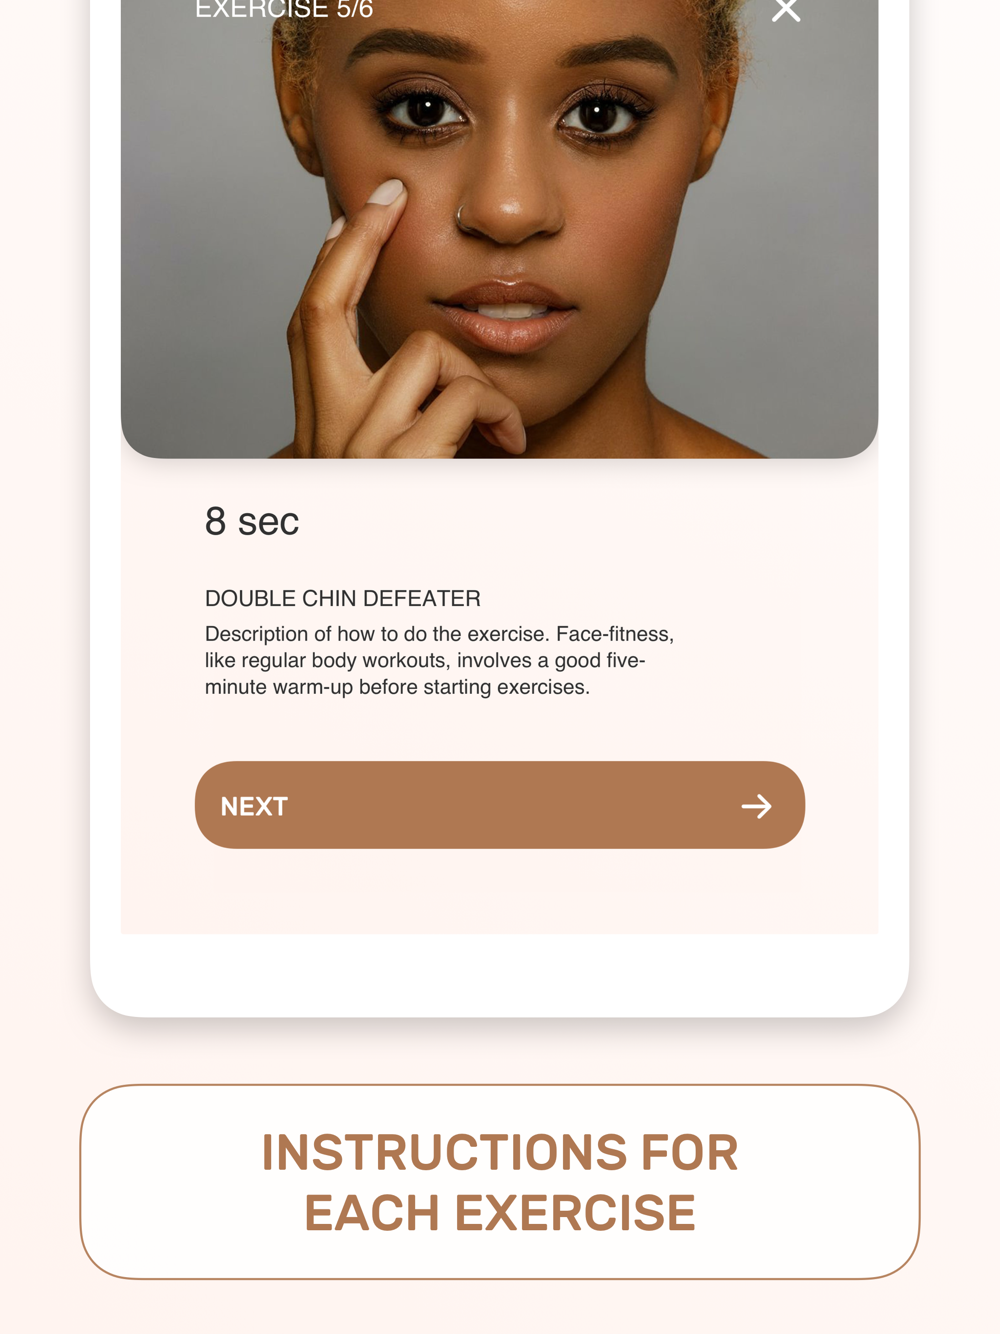The image size is (1000, 1334).
Task: Click the right arrow icon on the Next button
Action: coord(757,806)
